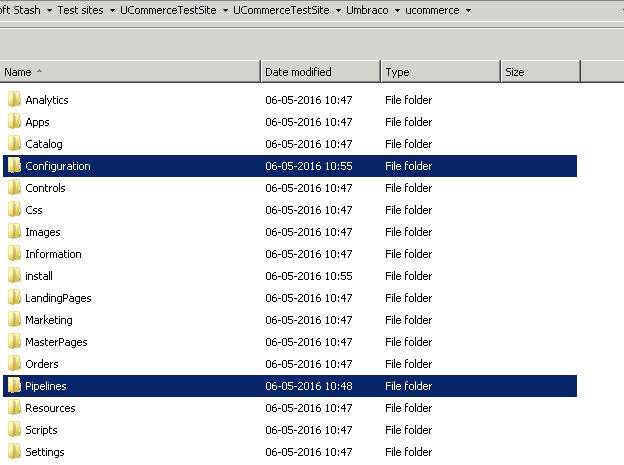Viewport: 624px width, 465px height.
Task: Click the Resources folder icon
Action: pyautogui.click(x=14, y=408)
